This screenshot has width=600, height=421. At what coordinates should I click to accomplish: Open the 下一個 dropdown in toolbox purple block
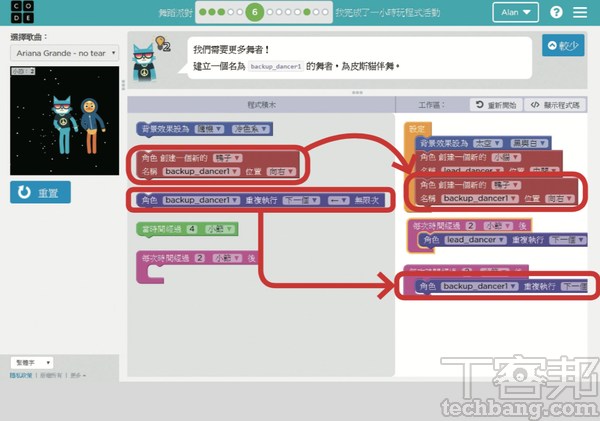click(x=301, y=200)
